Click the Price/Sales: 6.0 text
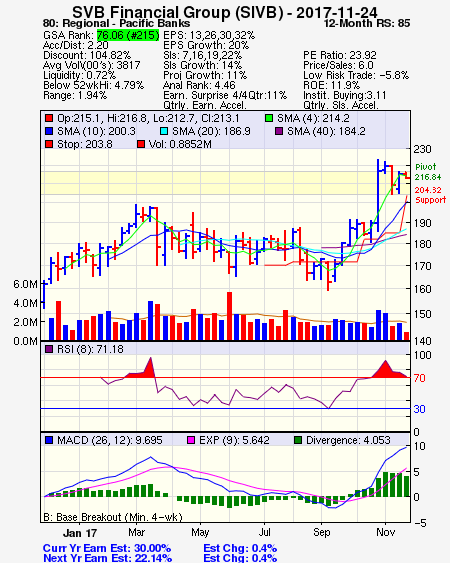This screenshot has height=563, width=450. pyautogui.click(x=338, y=65)
